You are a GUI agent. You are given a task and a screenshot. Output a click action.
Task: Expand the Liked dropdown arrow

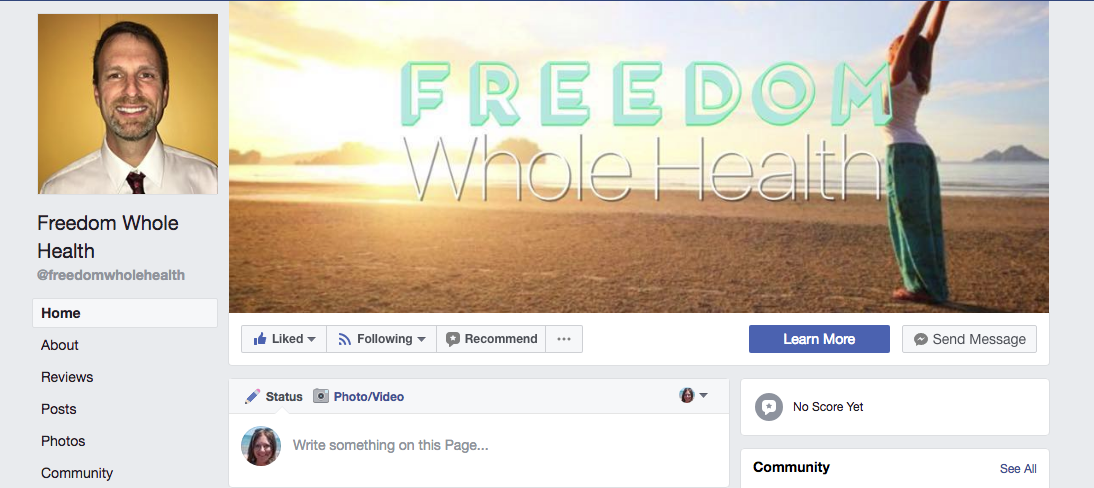tap(312, 339)
